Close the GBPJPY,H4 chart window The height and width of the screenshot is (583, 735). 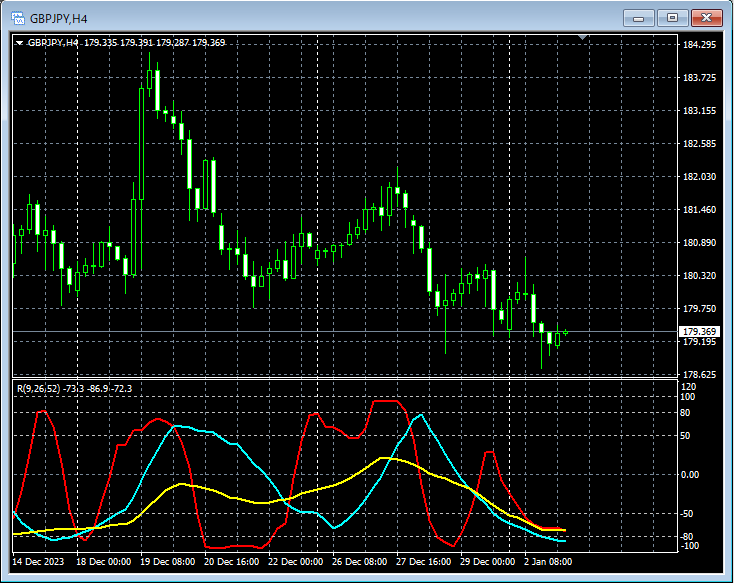706,18
